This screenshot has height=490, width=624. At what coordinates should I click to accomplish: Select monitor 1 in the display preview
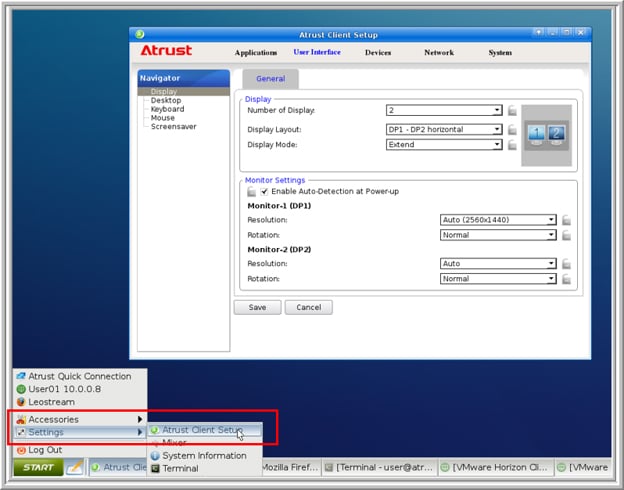coord(536,135)
